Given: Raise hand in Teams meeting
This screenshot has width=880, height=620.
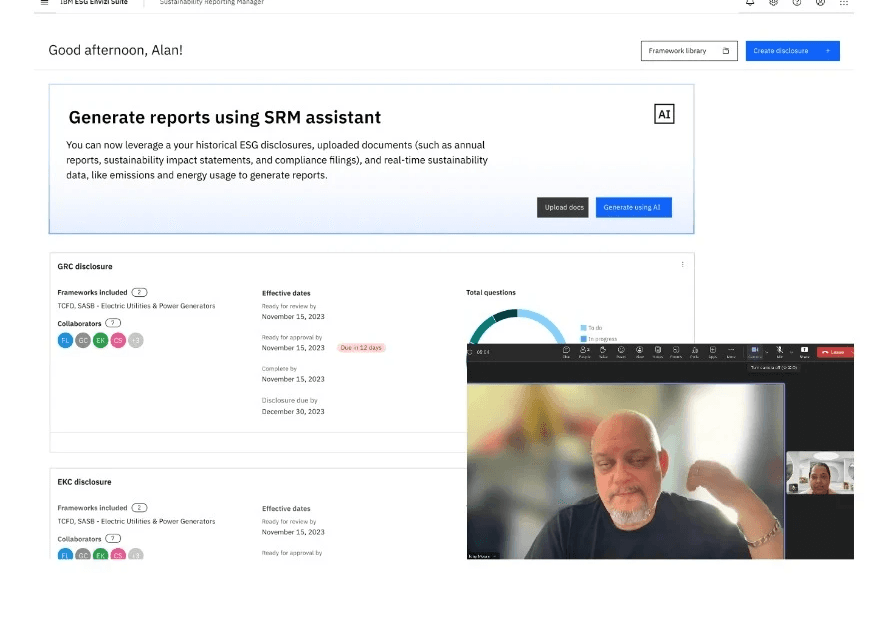Looking at the screenshot, I should point(603,352).
